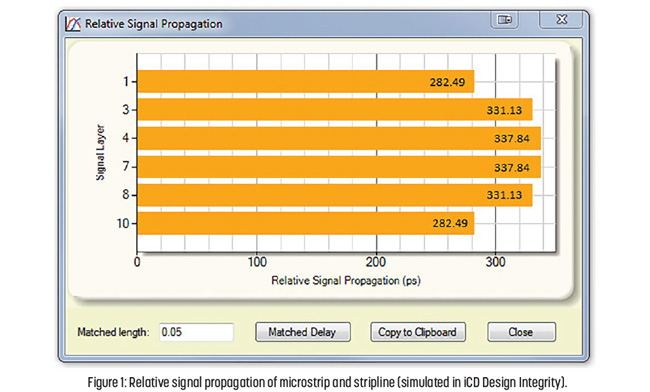Select the layer 8 bar showing 331.13
The height and width of the screenshot is (392, 650).
point(335,195)
